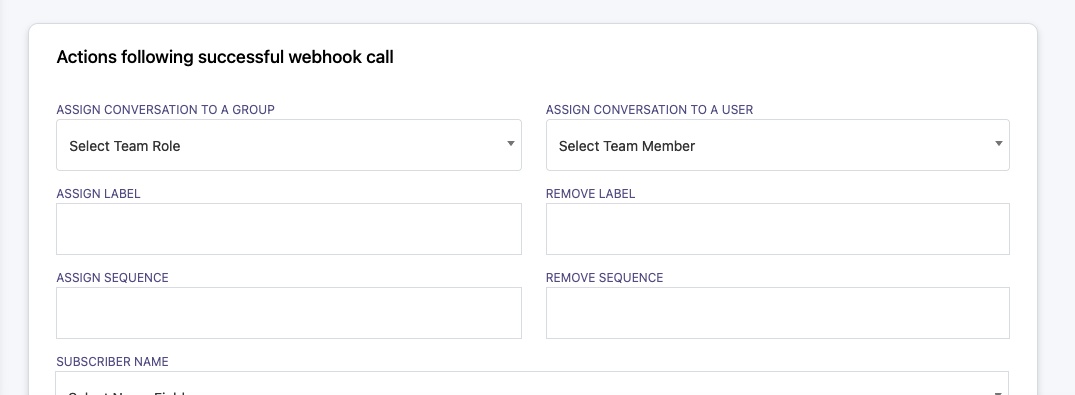Click the 'ASSIGN LABEL' text

98,194
